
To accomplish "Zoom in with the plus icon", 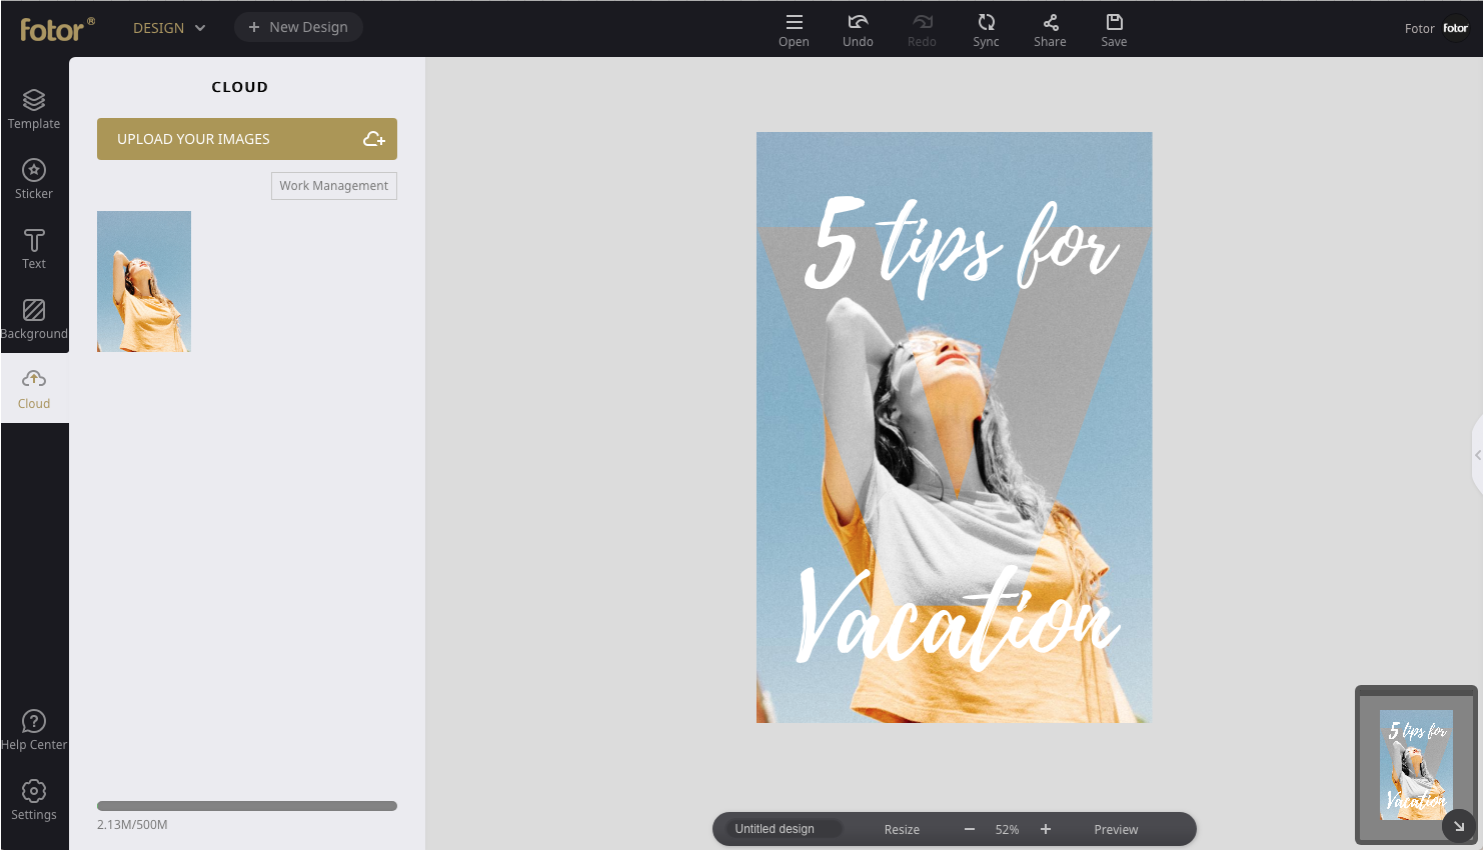I will pos(1046,829).
